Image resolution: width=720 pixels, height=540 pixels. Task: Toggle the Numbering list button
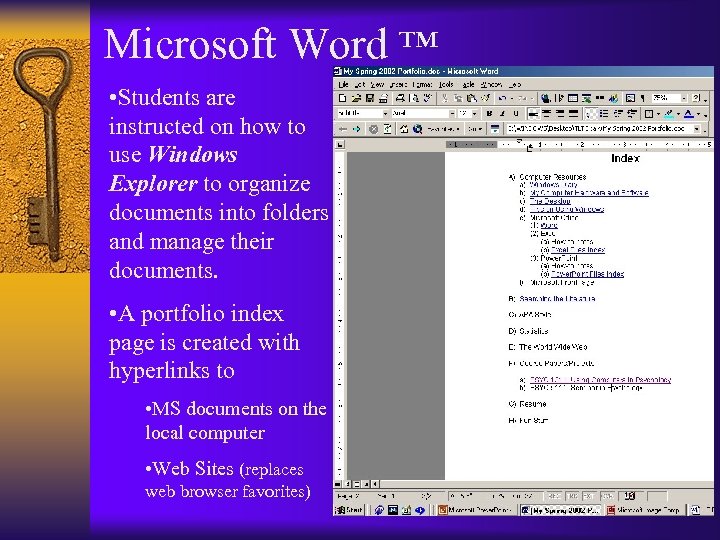591,113
